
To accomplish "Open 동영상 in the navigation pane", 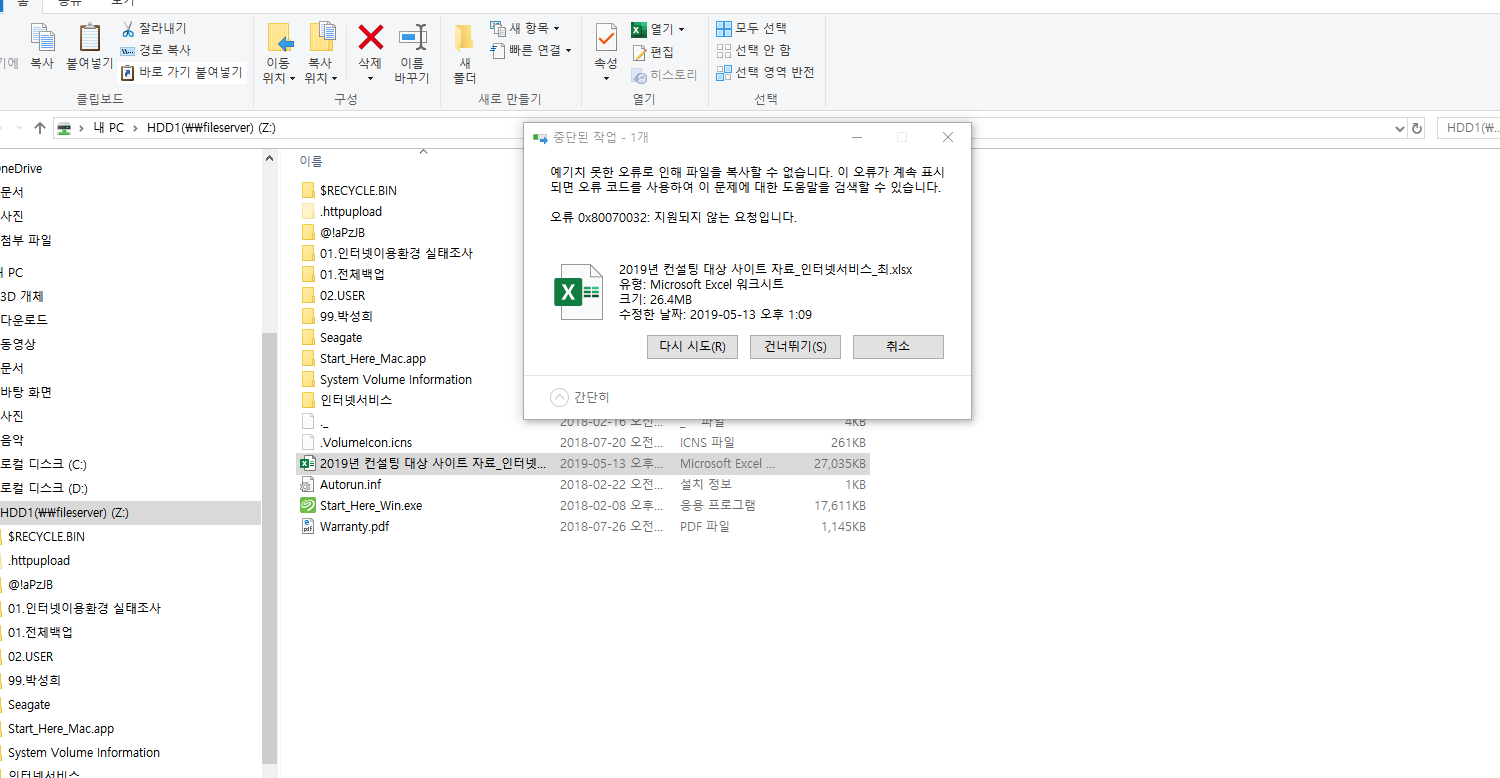I will pyautogui.click(x=18, y=344).
